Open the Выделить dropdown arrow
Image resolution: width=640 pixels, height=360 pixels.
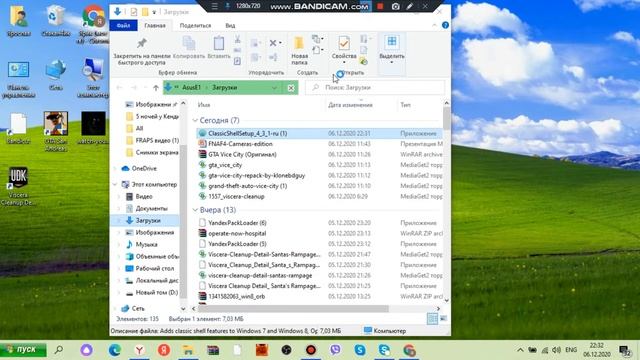[x=392, y=62]
